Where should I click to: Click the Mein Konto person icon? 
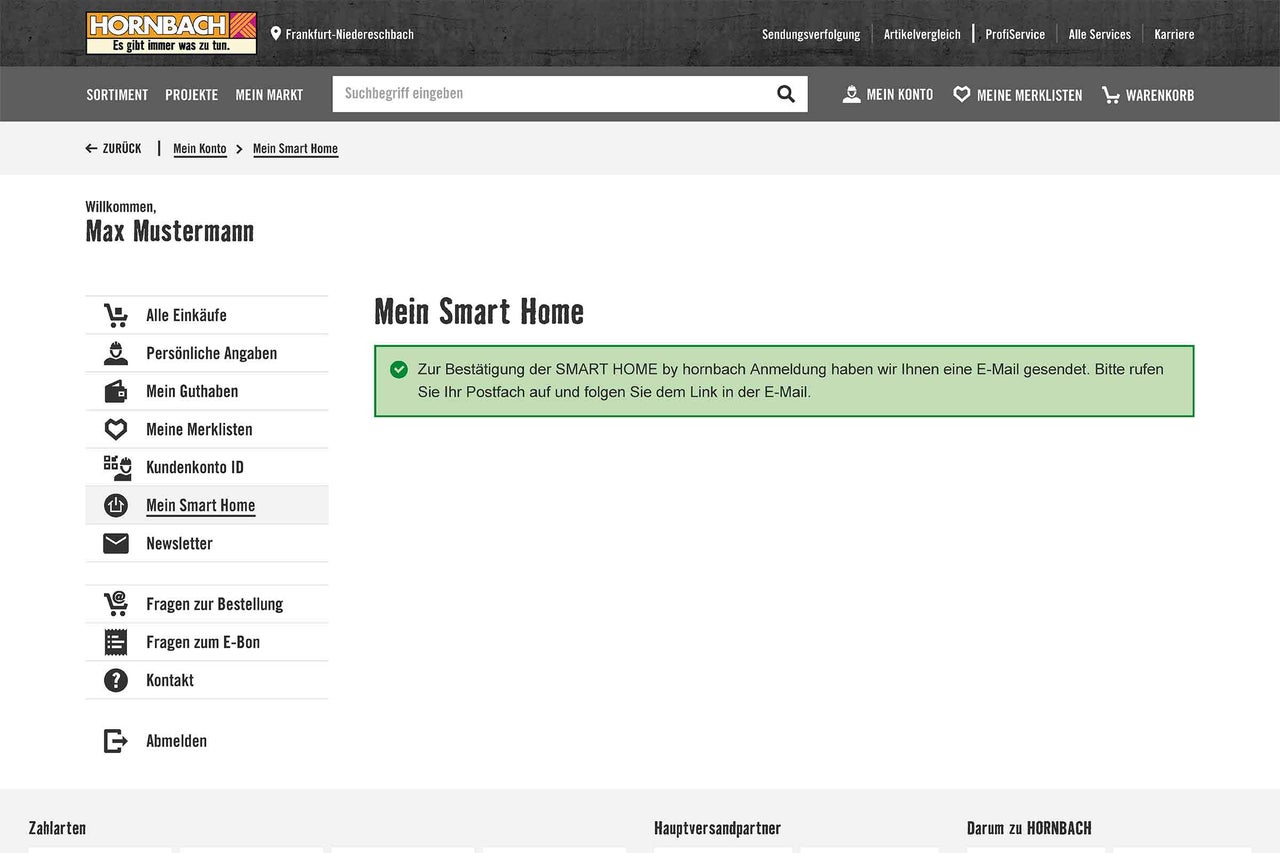(x=851, y=94)
